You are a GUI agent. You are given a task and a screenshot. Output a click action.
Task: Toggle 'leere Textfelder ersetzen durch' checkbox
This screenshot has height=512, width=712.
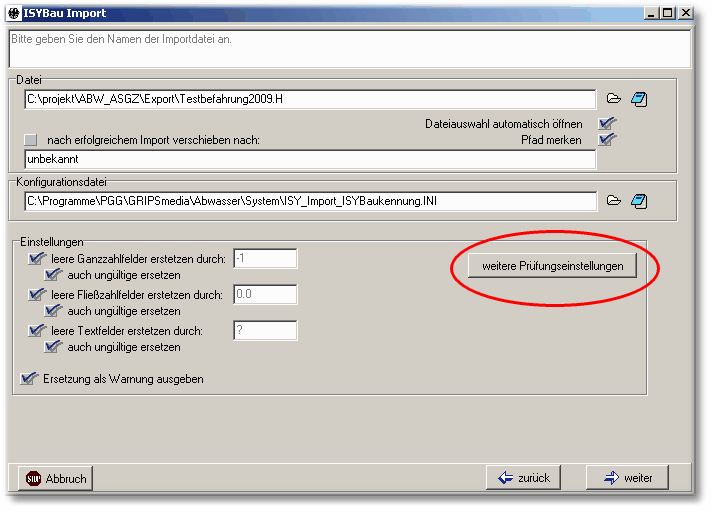(x=37, y=330)
